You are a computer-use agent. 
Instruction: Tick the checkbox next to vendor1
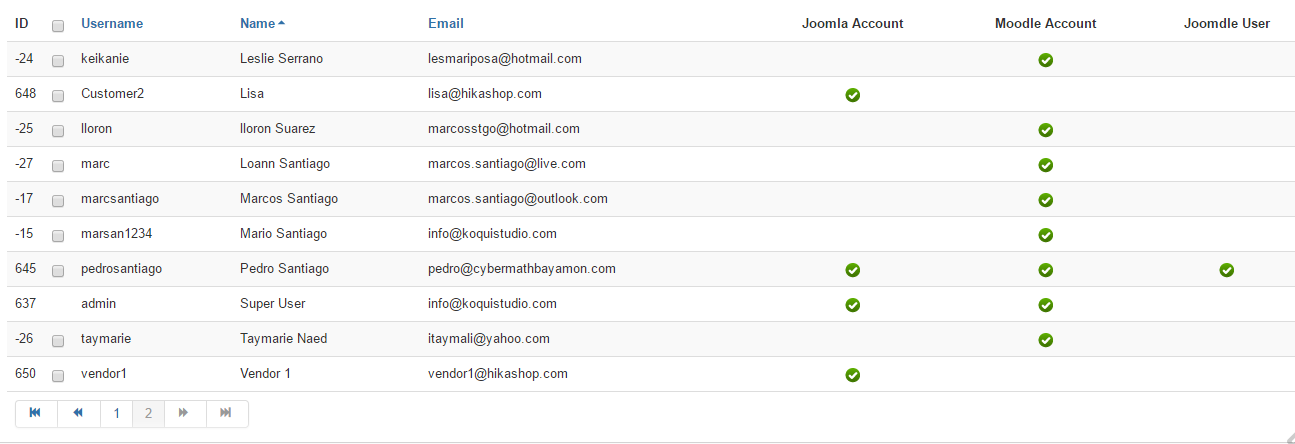pyautogui.click(x=58, y=375)
